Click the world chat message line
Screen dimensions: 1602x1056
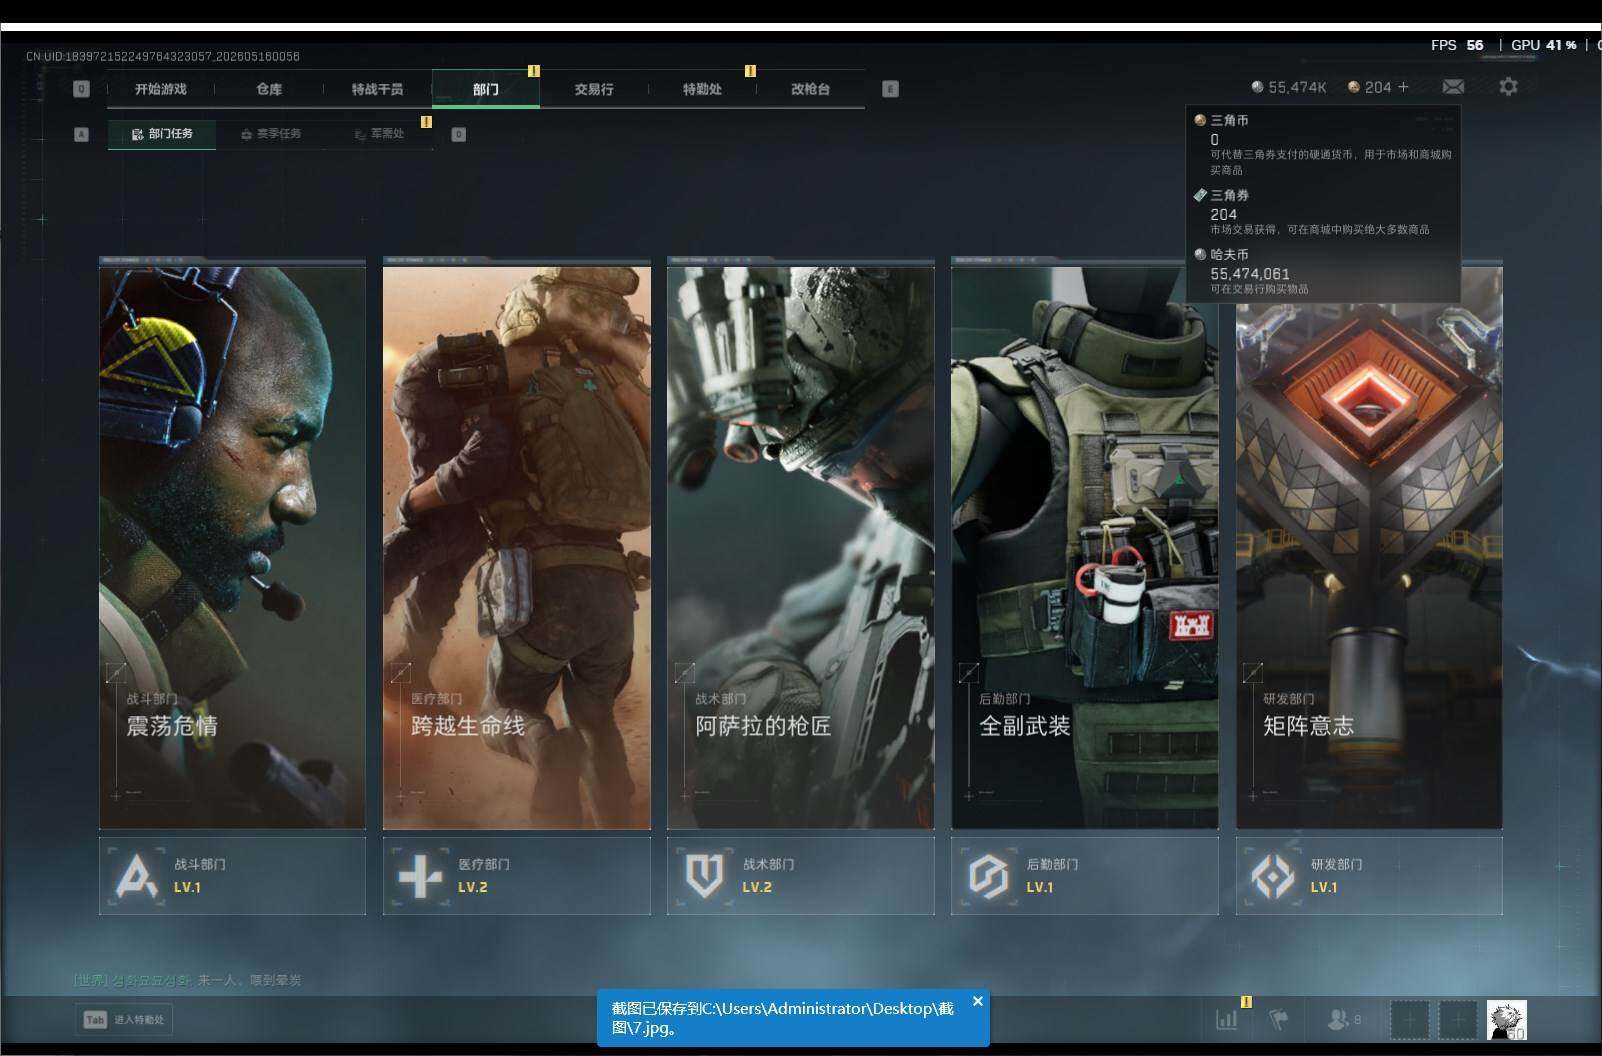pyautogui.click(x=188, y=980)
